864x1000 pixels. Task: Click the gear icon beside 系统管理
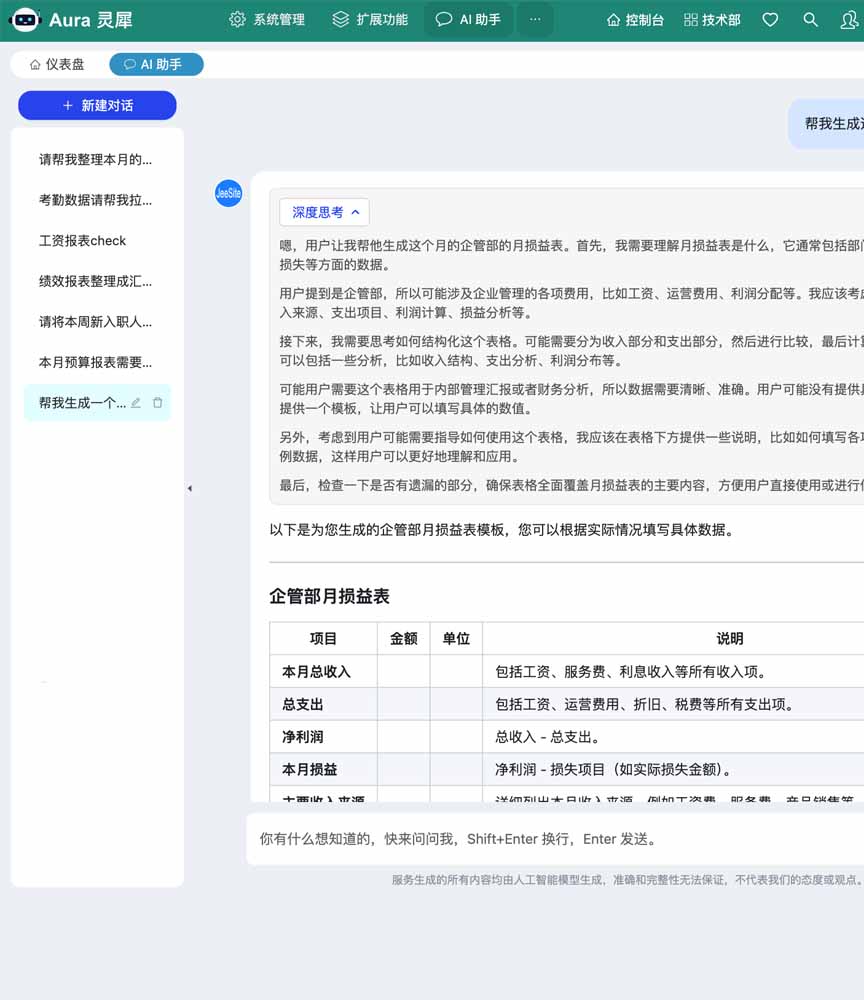point(237,20)
